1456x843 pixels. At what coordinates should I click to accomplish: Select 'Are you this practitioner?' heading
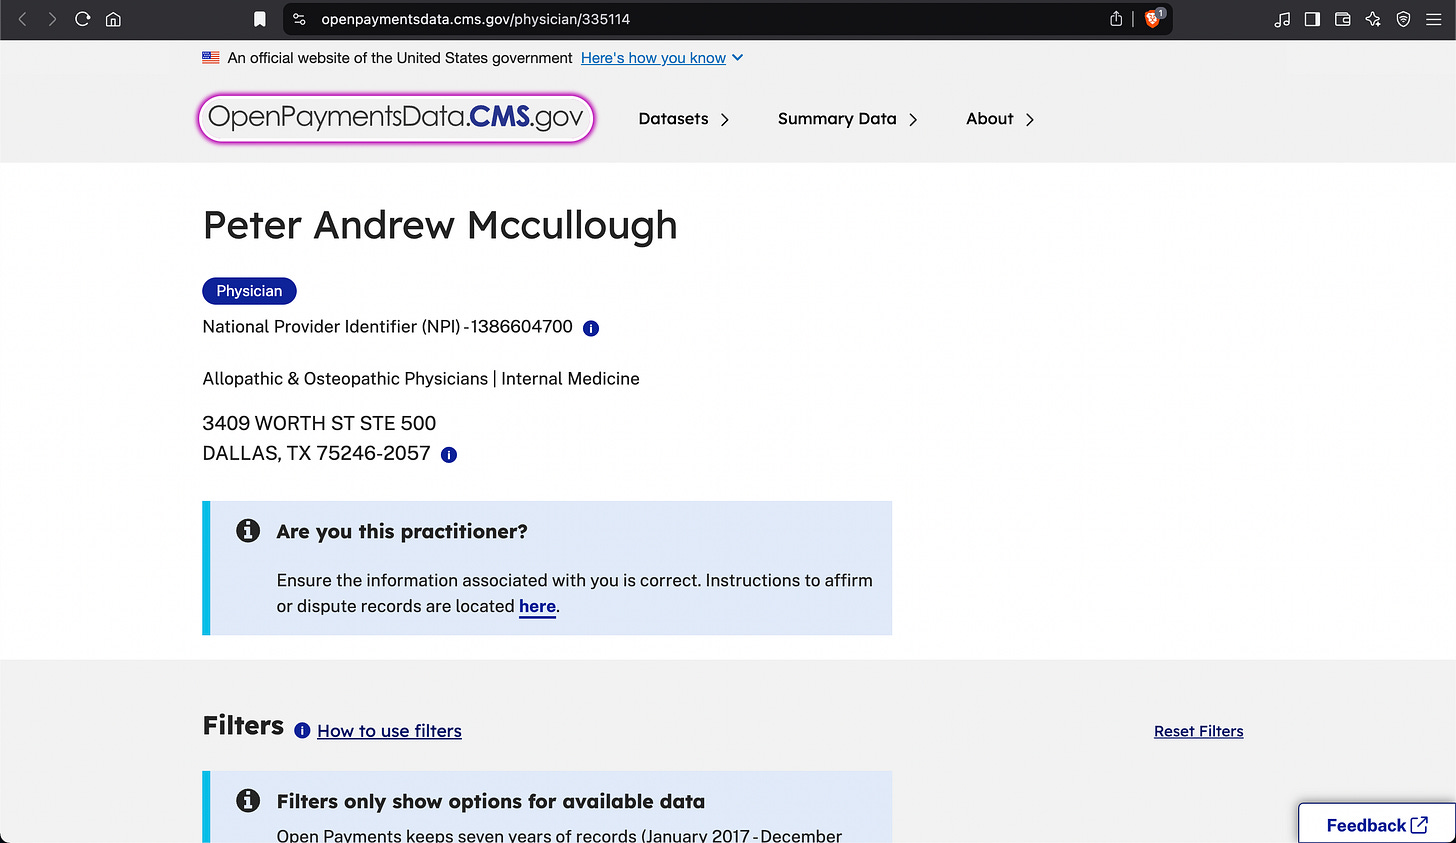click(402, 531)
